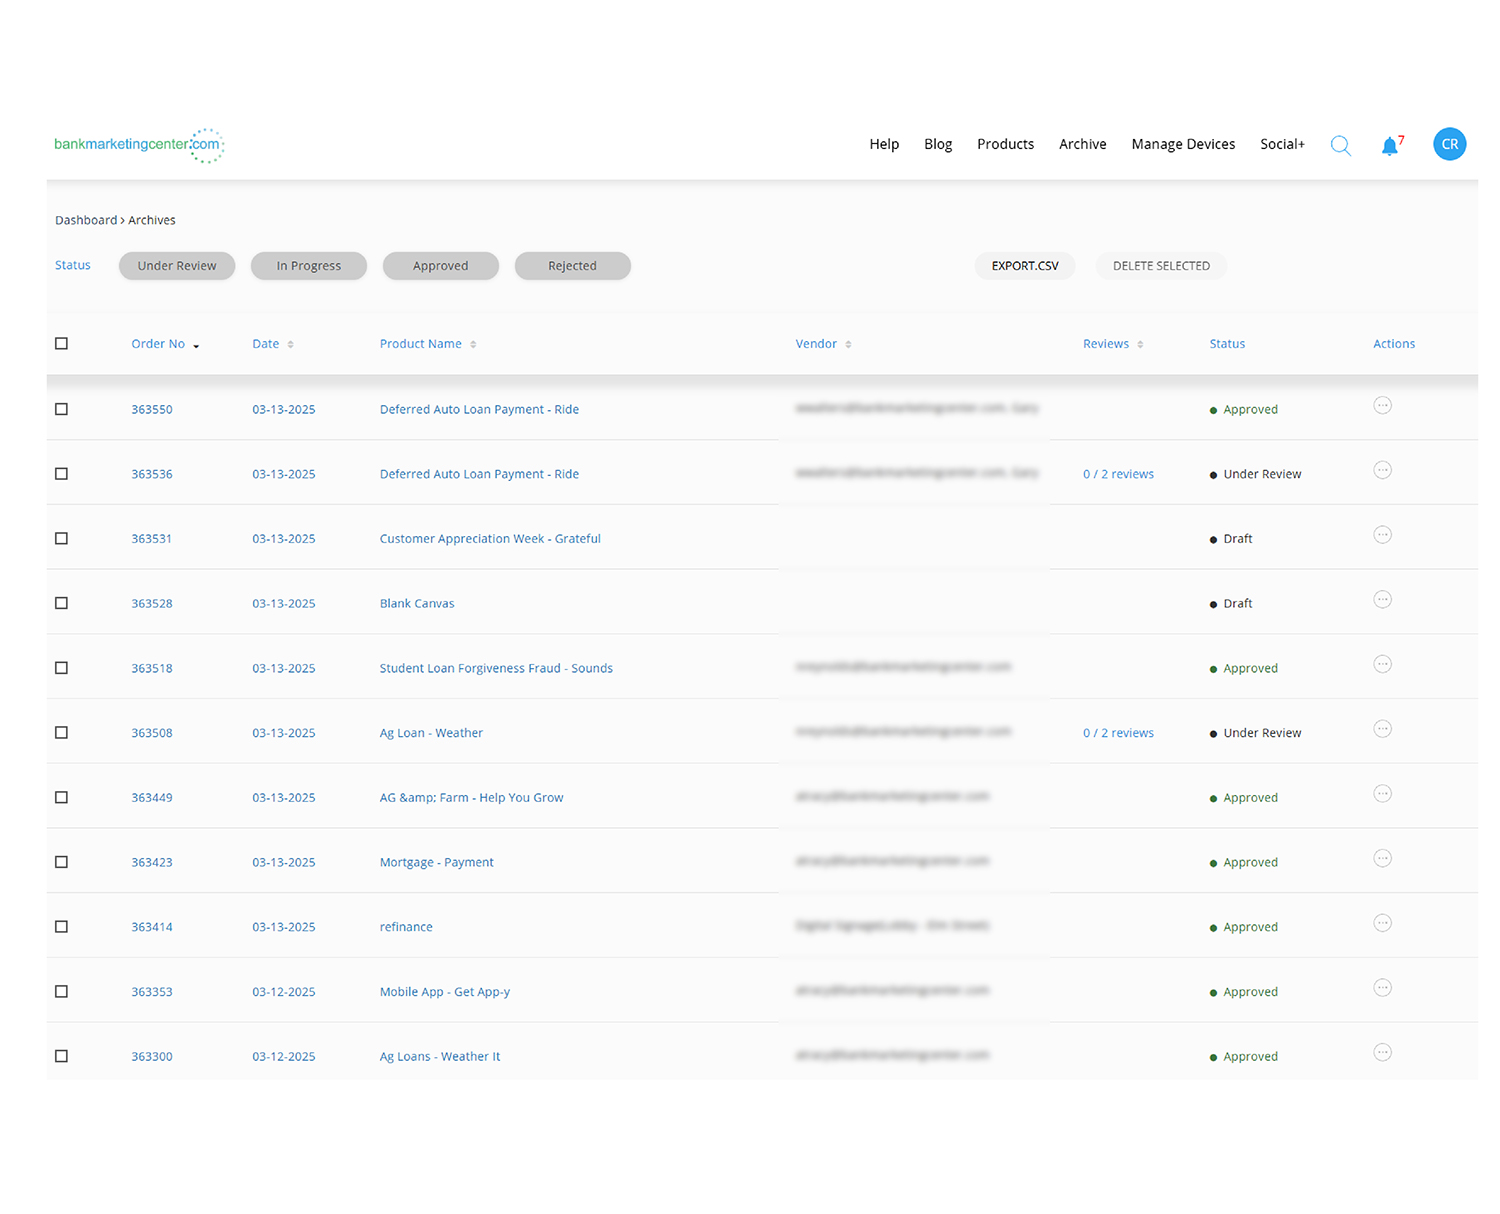This screenshot has width=1500, height=1214.
Task: Sort the table by Reviews column
Action: (x=1112, y=343)
